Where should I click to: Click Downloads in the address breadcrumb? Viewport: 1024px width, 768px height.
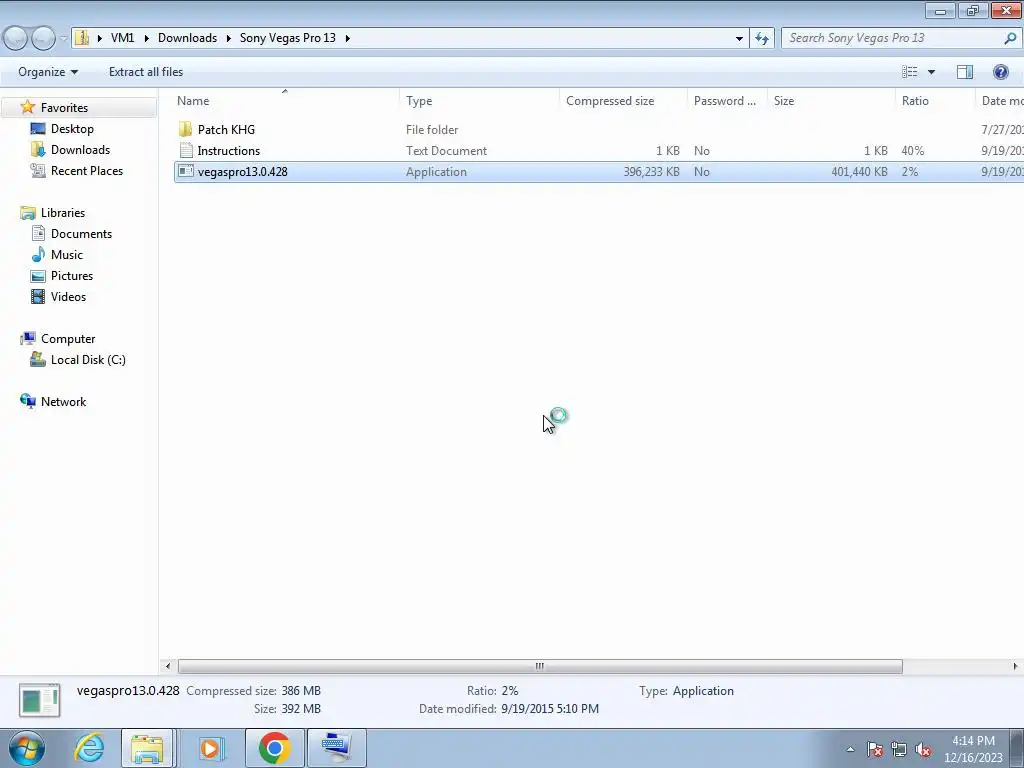point(187,38)
